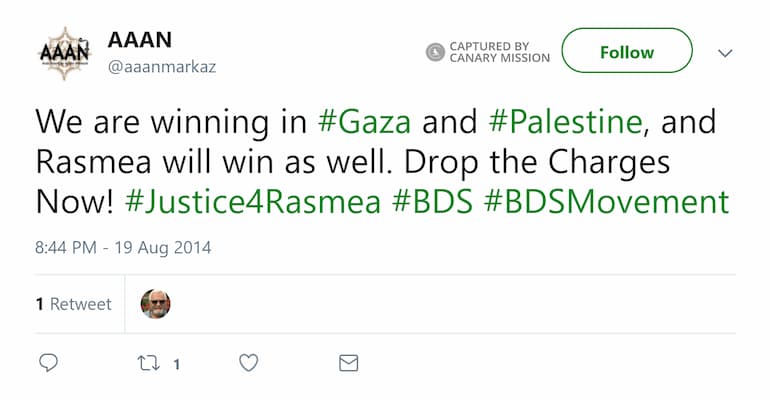Like the tweet with heart icon
Image resolution: width=770 pixels, height=400 pixels.
pyautogui.click(x=249, y=363)
